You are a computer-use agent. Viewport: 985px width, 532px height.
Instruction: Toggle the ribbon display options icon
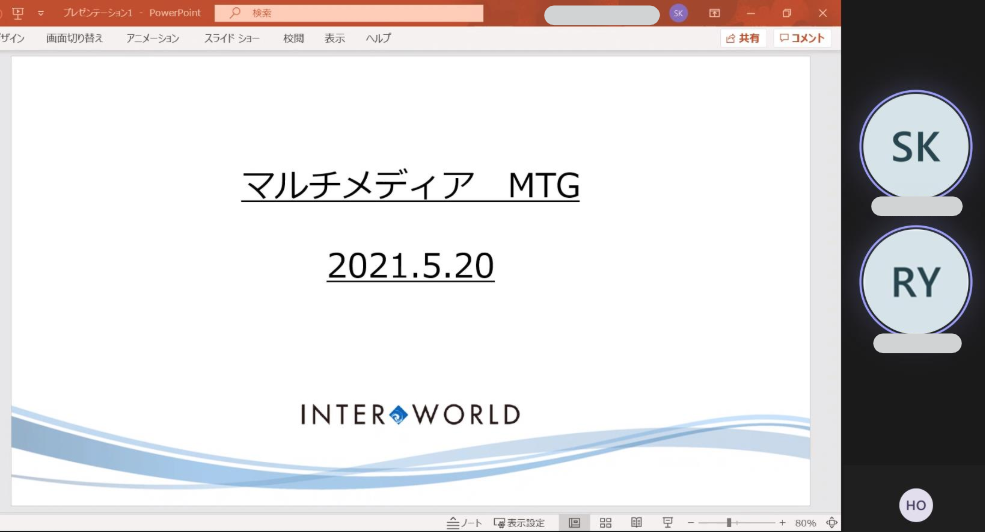coord(714,13)
